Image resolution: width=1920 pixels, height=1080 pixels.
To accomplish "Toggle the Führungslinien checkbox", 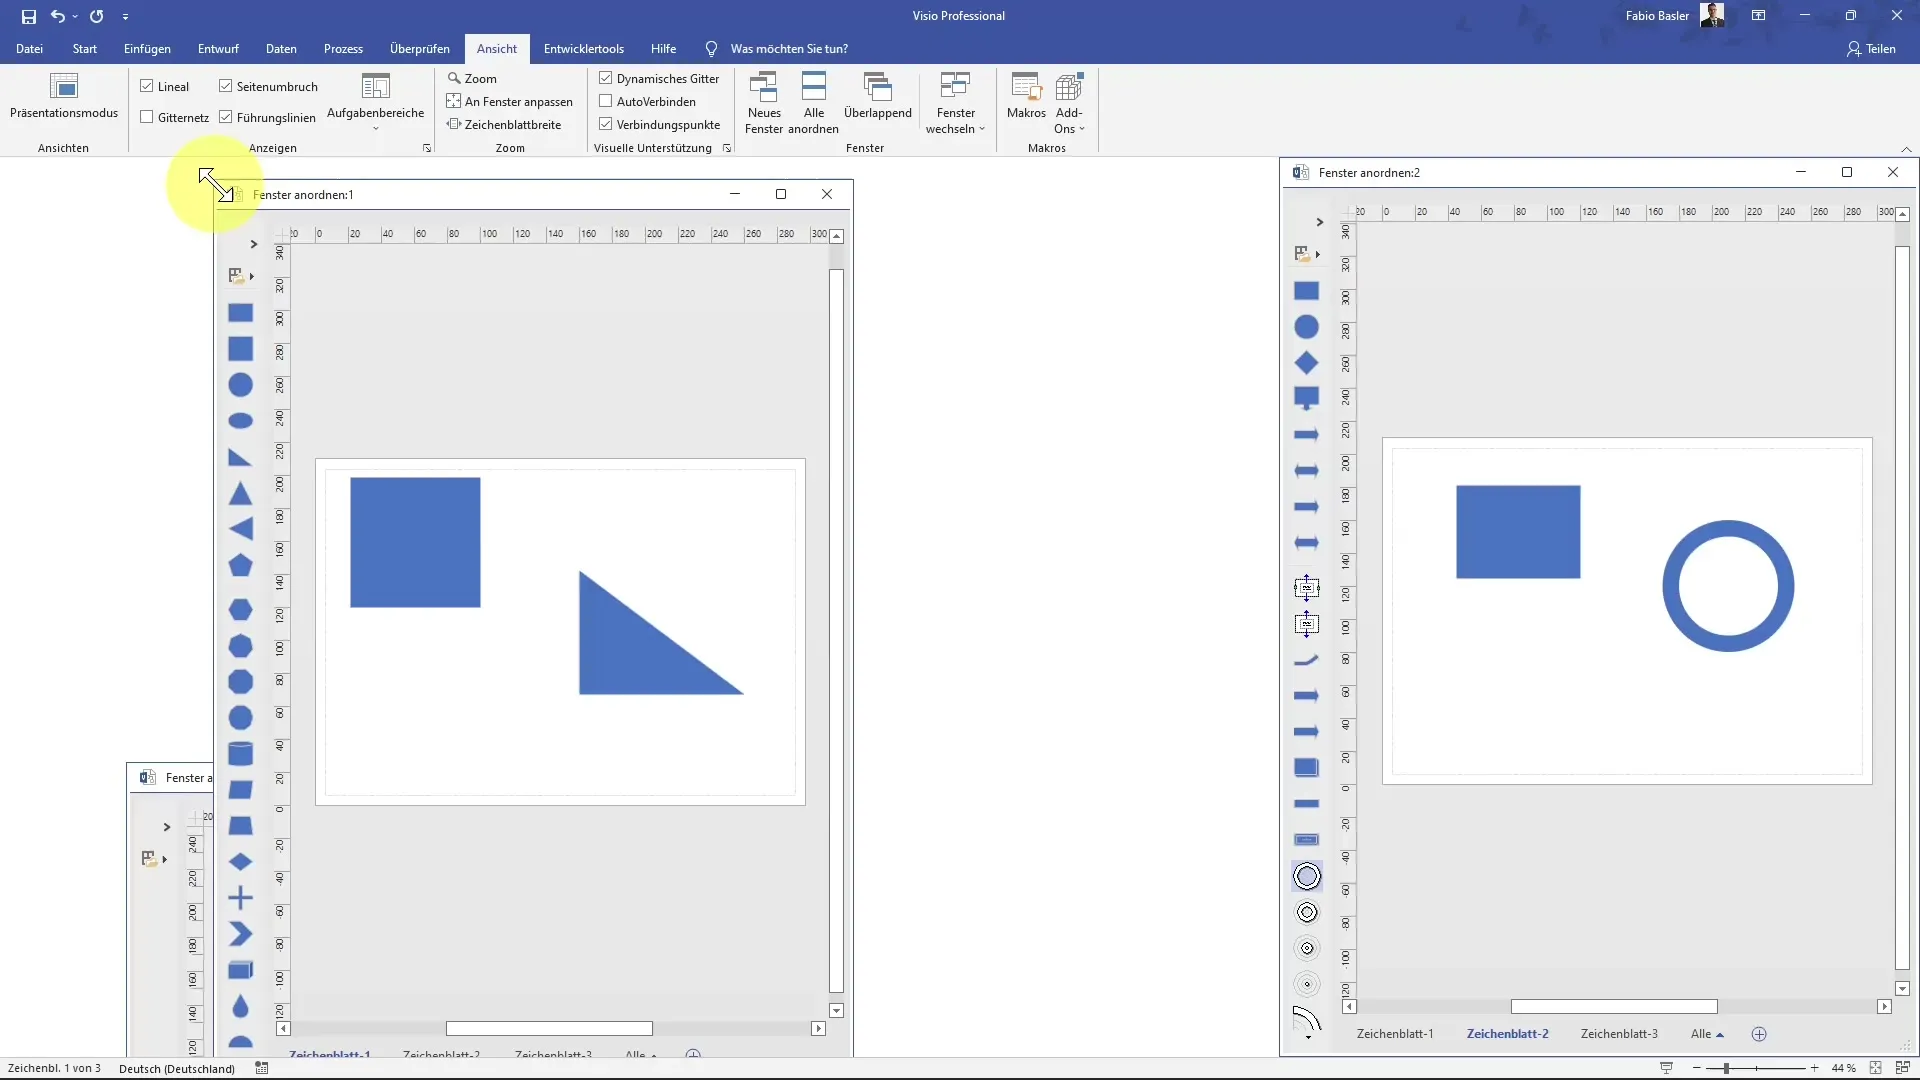I will tap(226, 117).
